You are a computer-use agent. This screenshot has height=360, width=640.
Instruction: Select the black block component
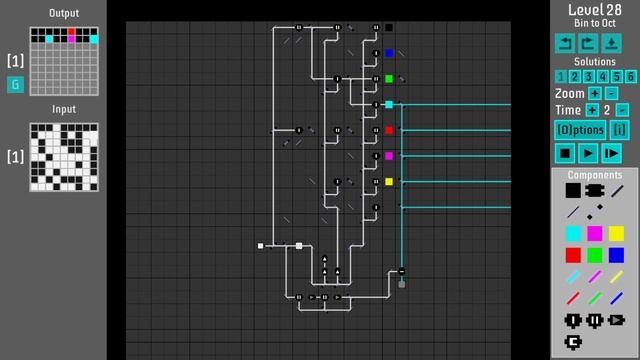tap(573, 191)
